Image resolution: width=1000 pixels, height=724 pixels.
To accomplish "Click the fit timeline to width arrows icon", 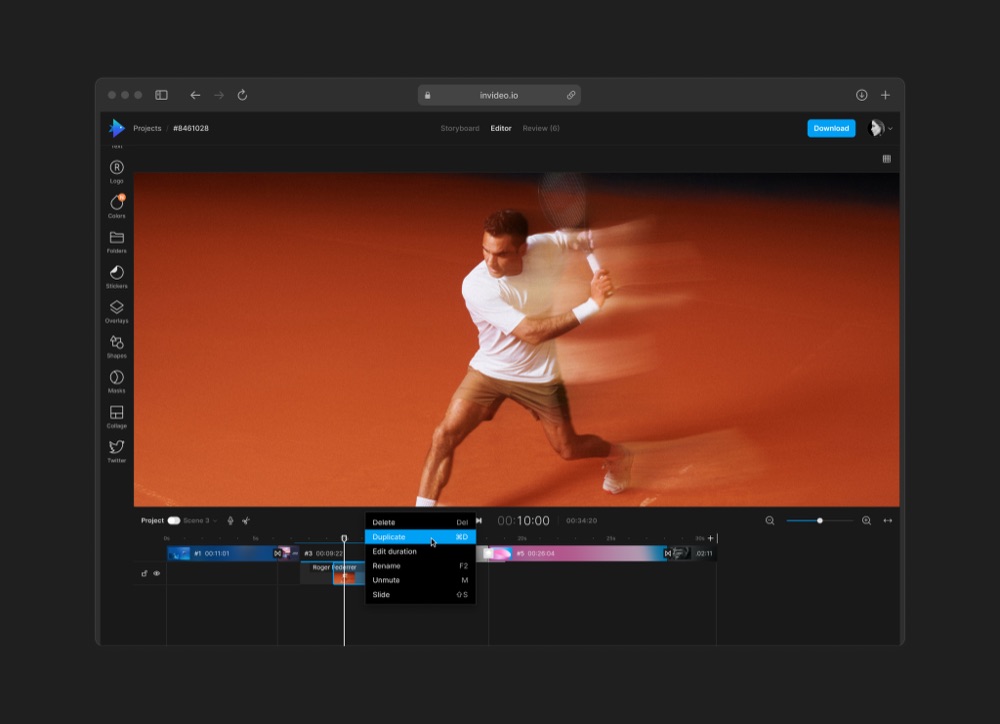I will pos(887,521).
